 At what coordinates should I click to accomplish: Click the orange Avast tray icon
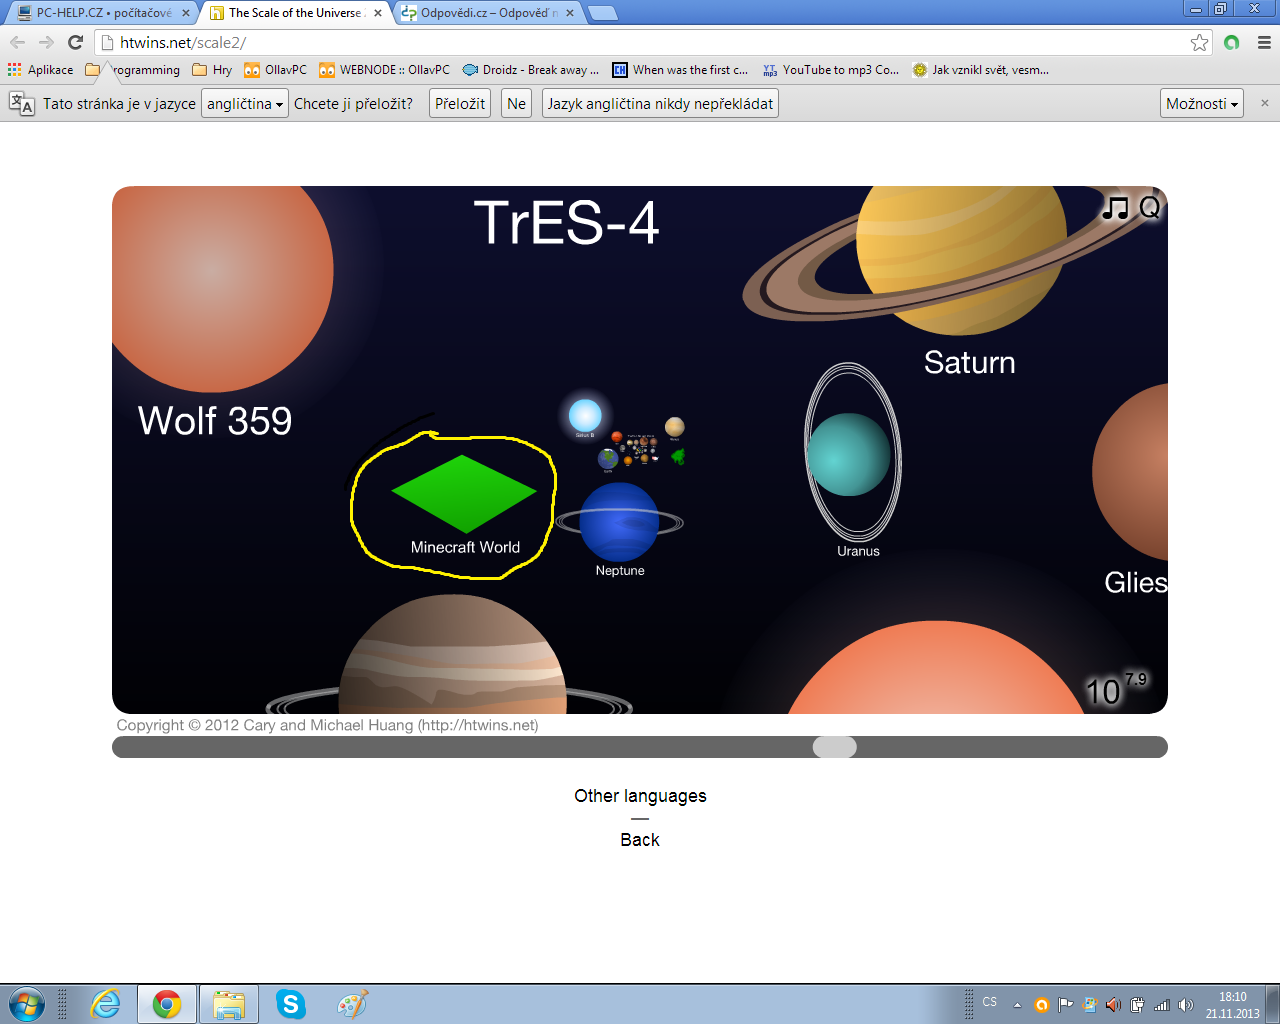click(x=1042, y=1005)
